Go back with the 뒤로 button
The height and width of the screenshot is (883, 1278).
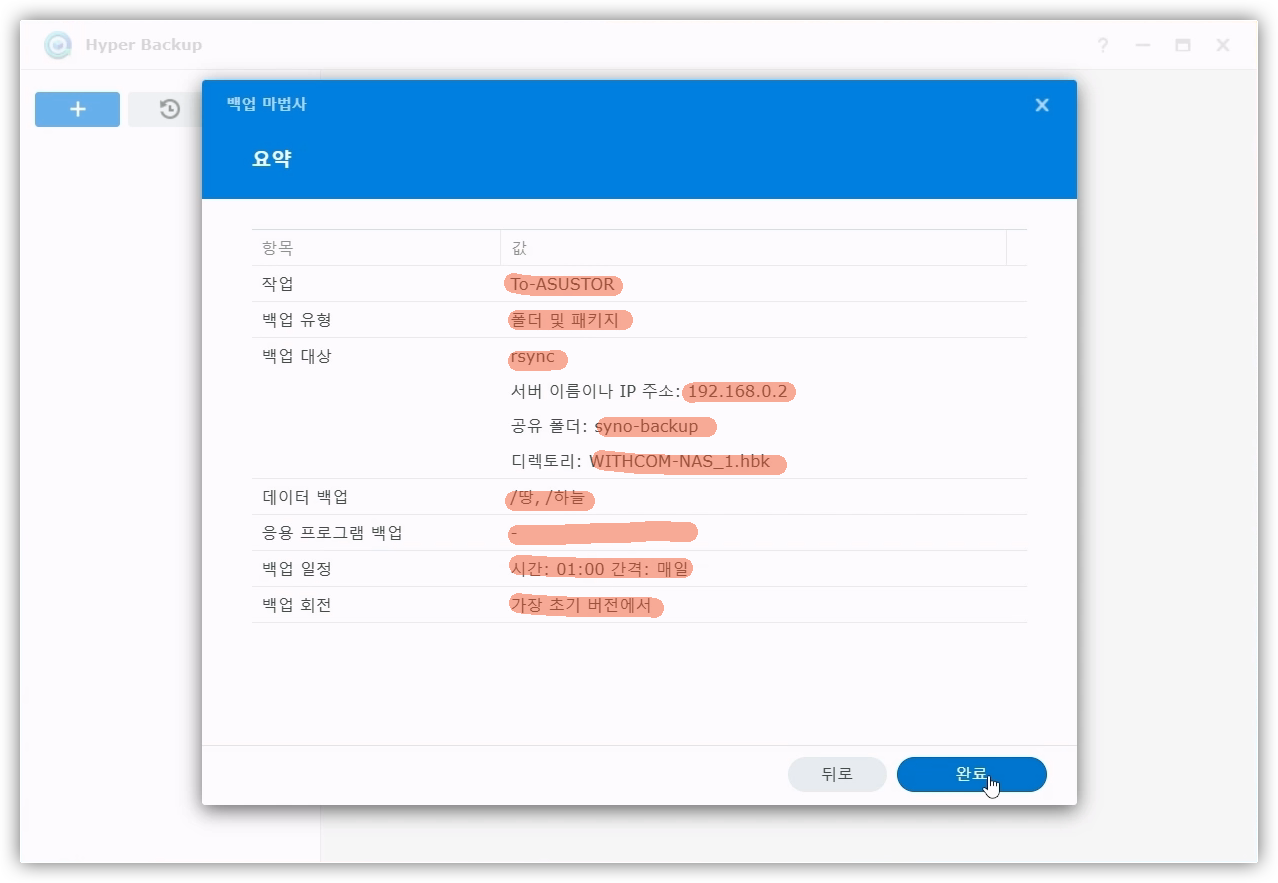[836, 774]
